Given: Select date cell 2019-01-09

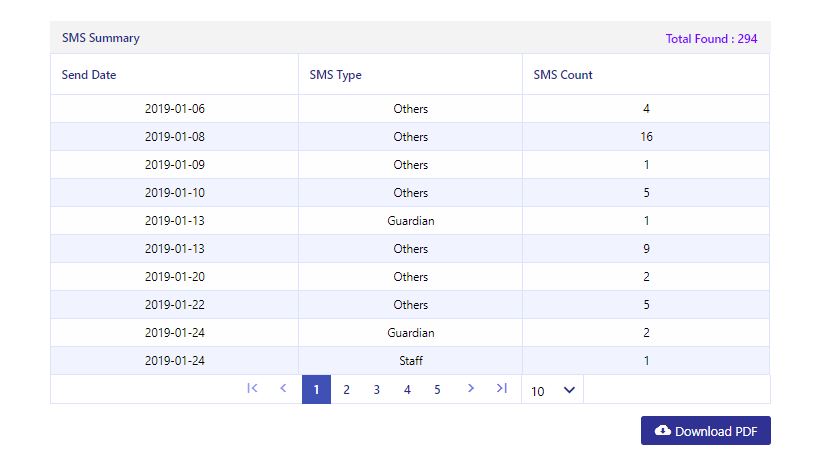Looking at the screenshot, I should 175,165.
